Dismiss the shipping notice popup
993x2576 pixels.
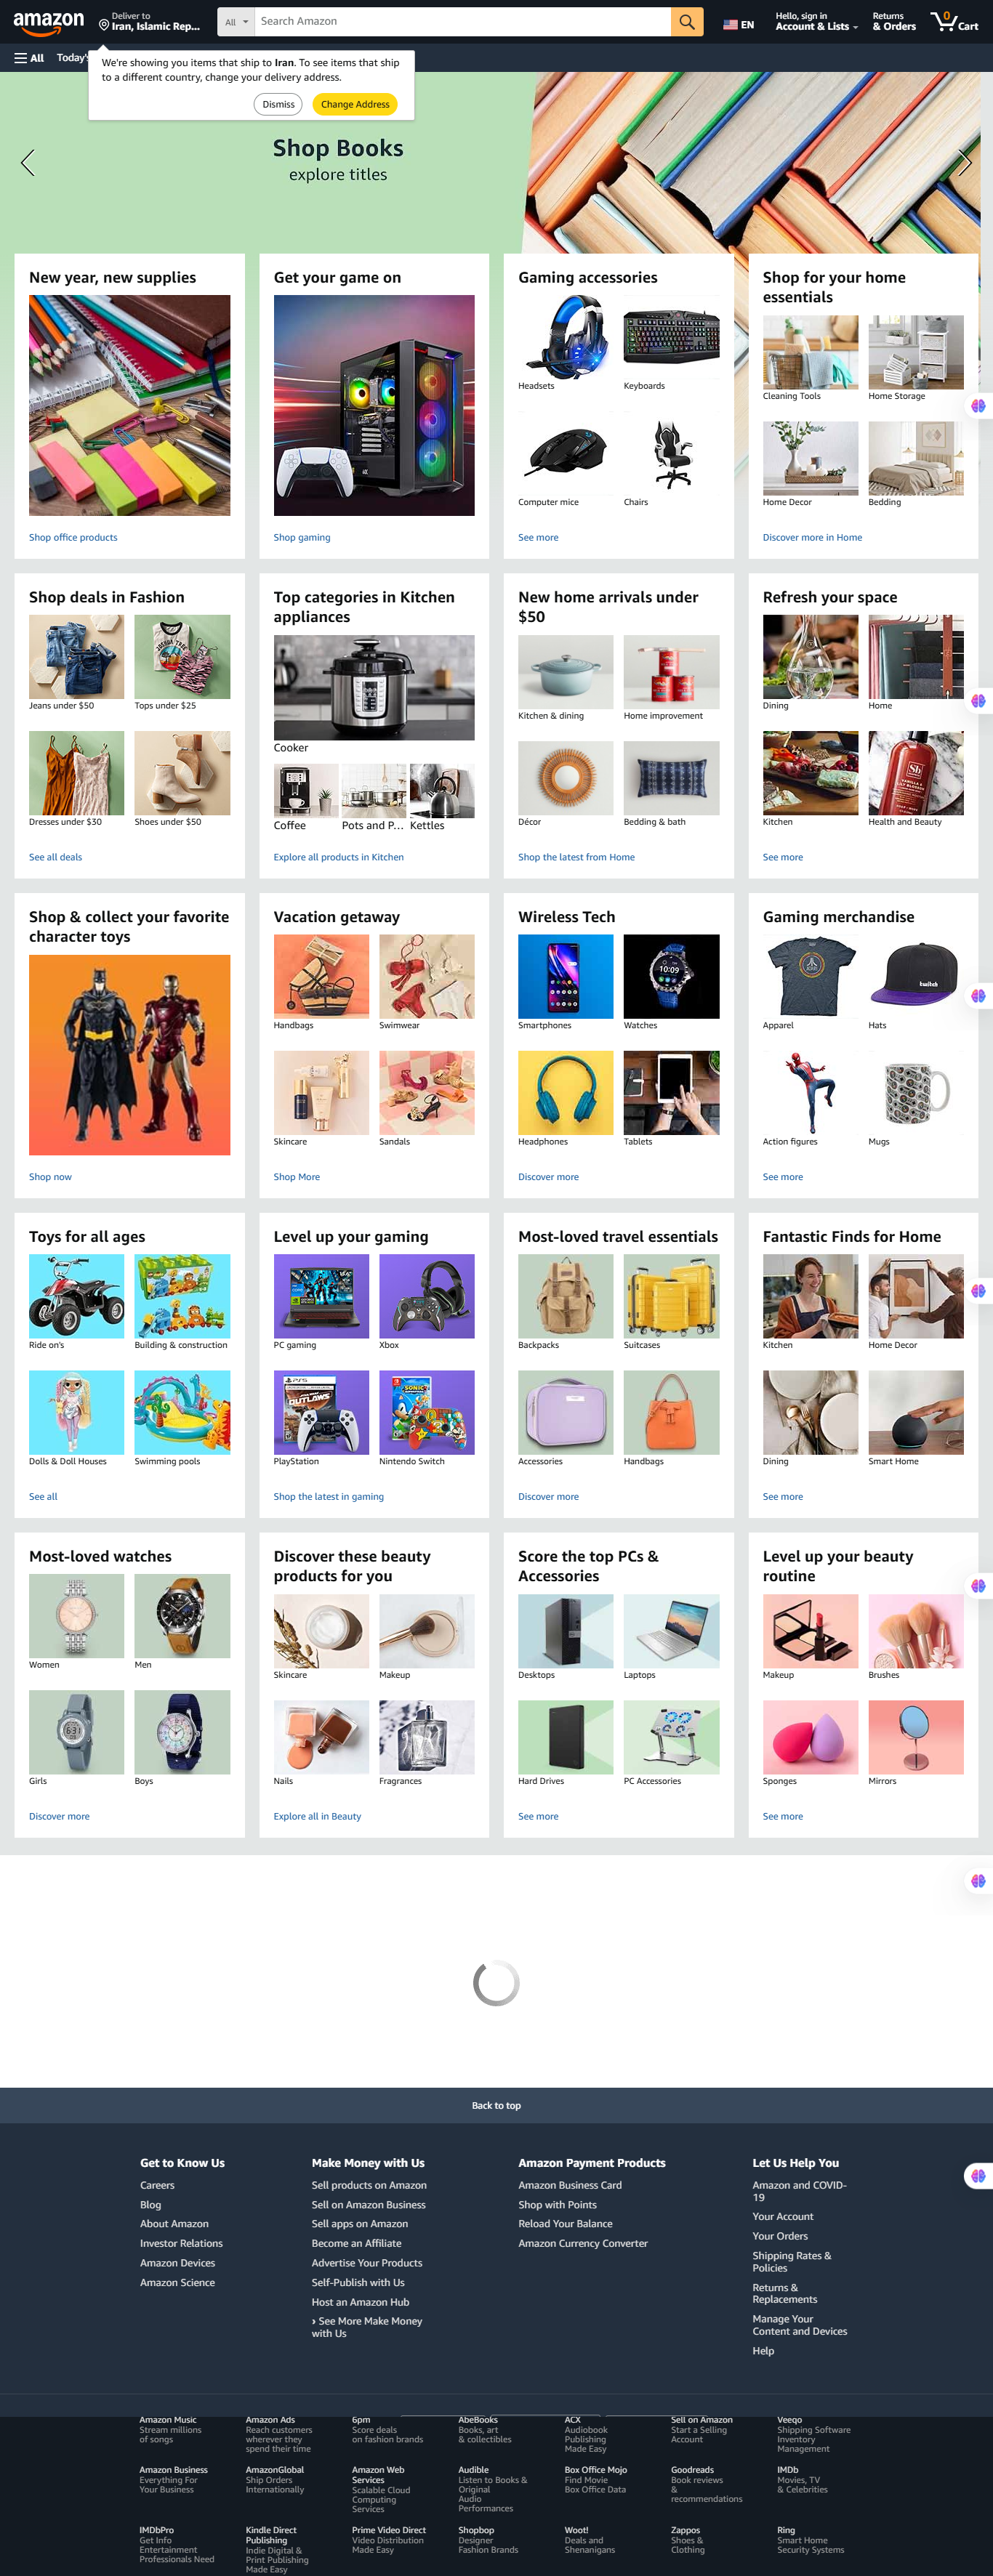[x=278, y=104]
